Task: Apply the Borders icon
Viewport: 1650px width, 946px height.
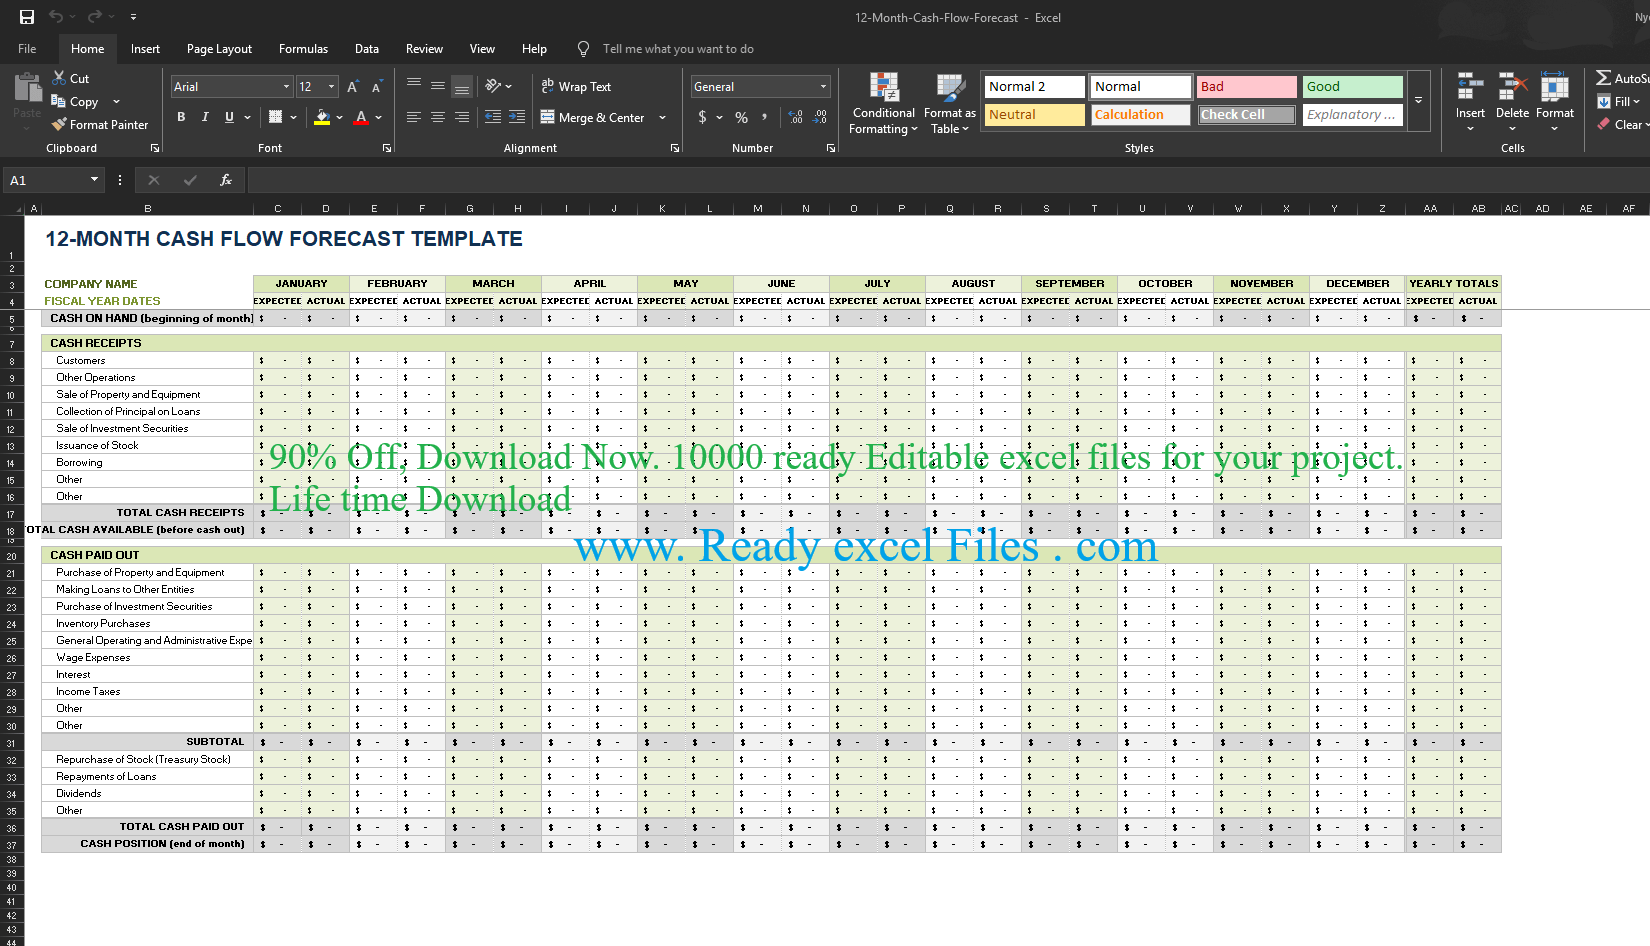Action: pos(276,117)
